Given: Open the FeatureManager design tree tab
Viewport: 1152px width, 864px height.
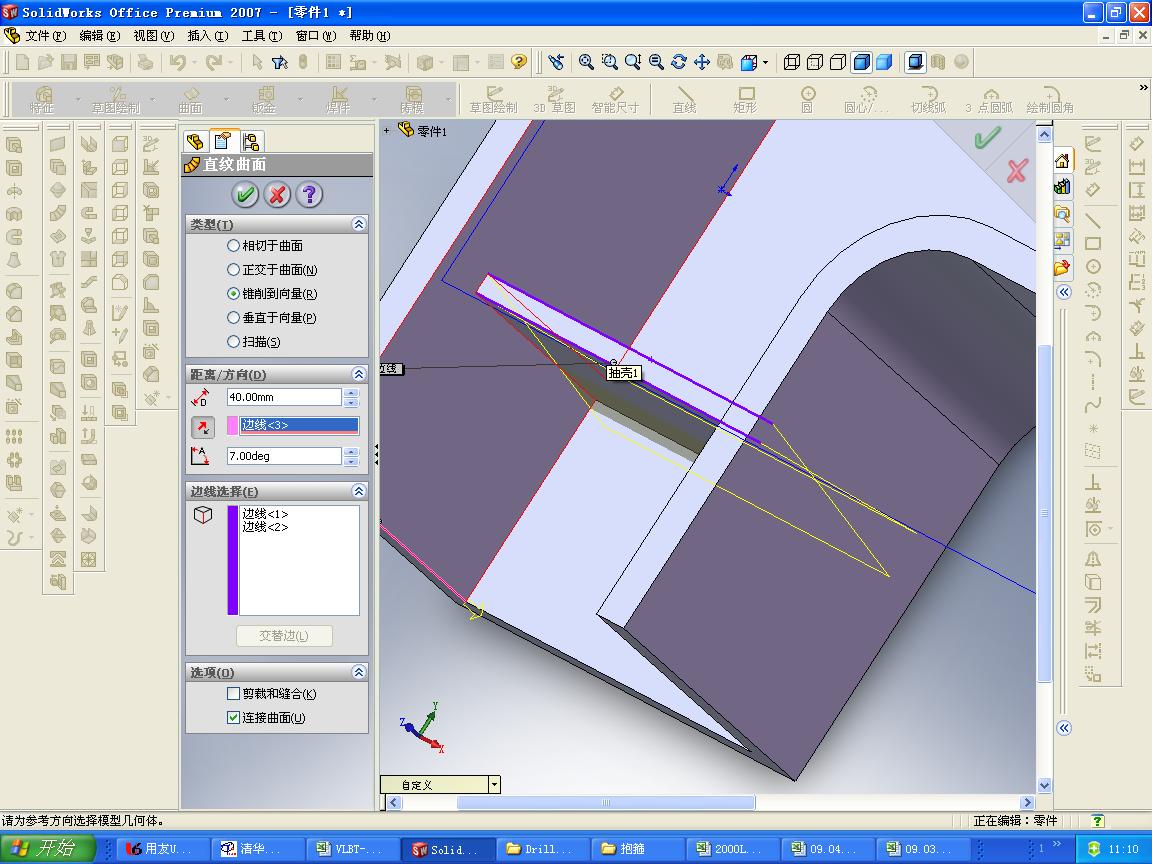Looking at the screenshot, I should click(195, 141).
